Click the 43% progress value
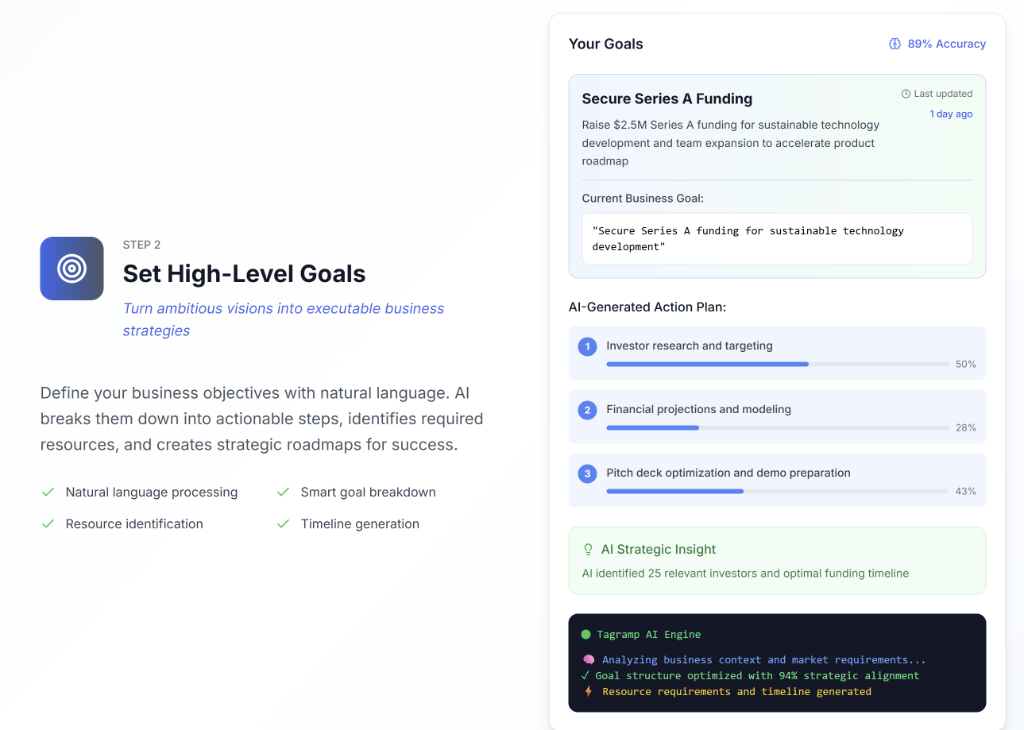Viewport: 1024px width, 730px height. 965,491
